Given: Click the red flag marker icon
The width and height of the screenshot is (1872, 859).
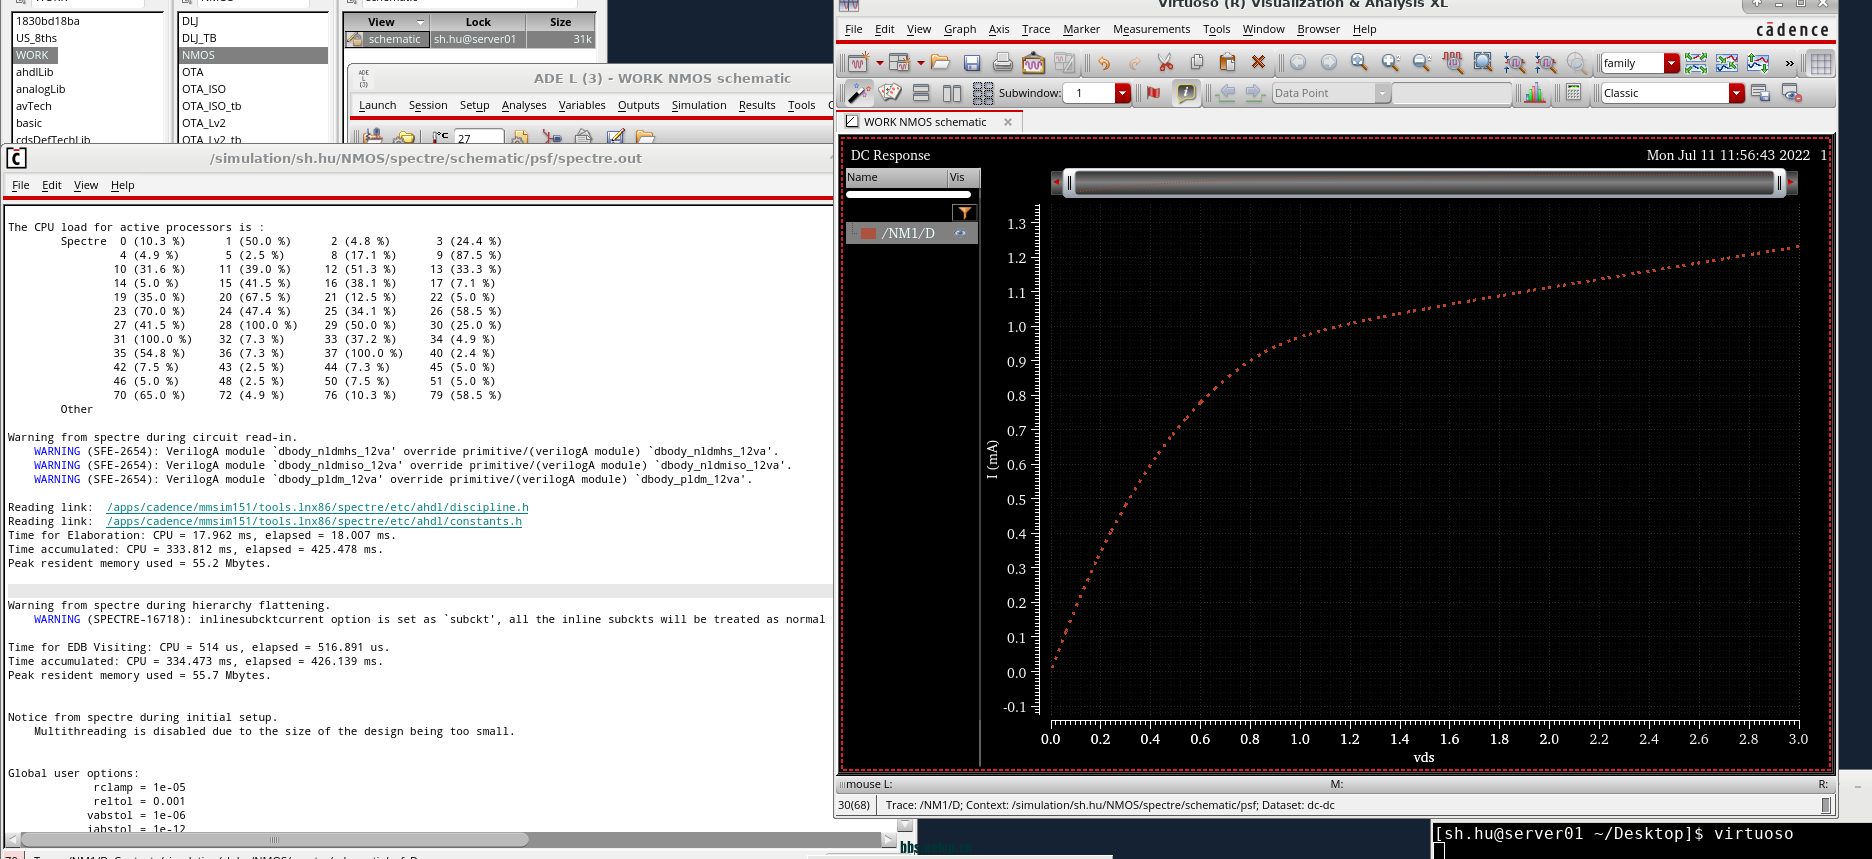Looking at the screenshot, I should click(1154, 93).
